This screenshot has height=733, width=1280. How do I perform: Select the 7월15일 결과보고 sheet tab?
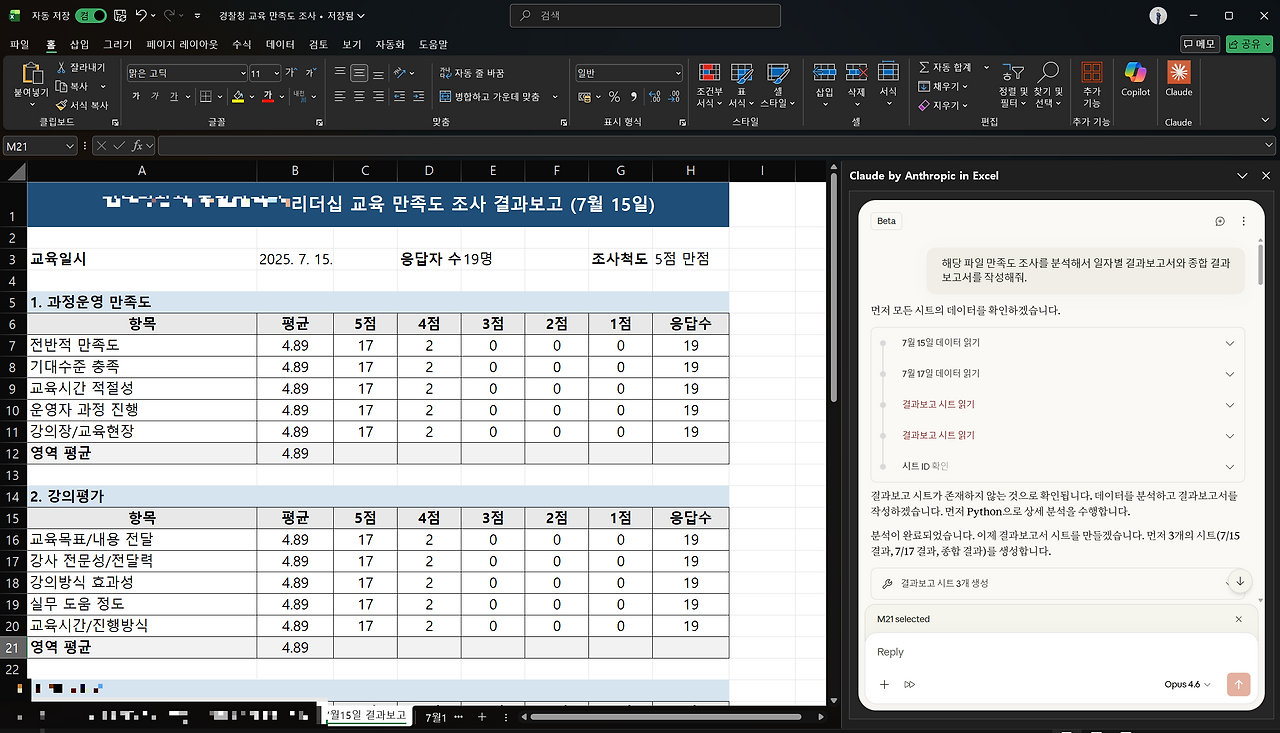coord(367,716)
